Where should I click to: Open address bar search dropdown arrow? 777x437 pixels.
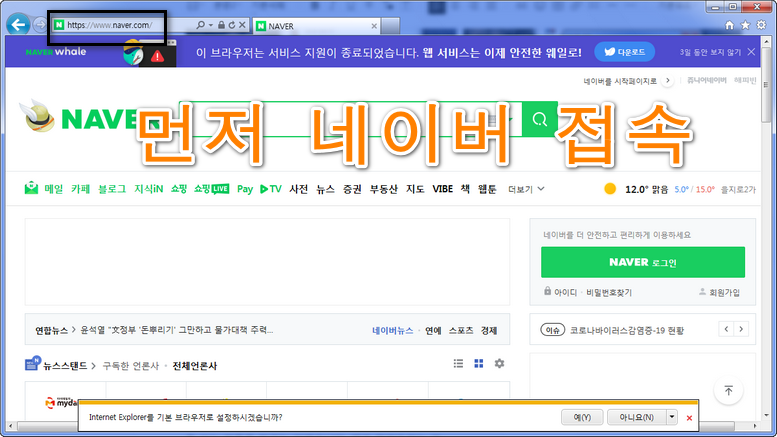click(211, 25)
